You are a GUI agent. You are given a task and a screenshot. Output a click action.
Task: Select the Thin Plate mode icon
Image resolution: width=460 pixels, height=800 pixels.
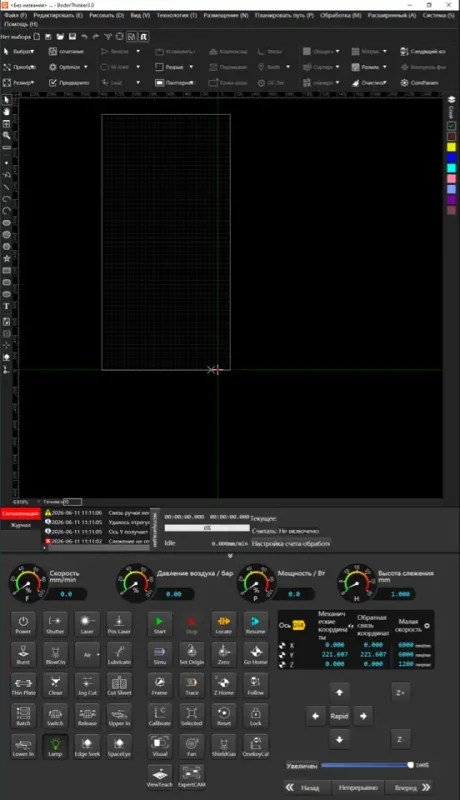23,685
